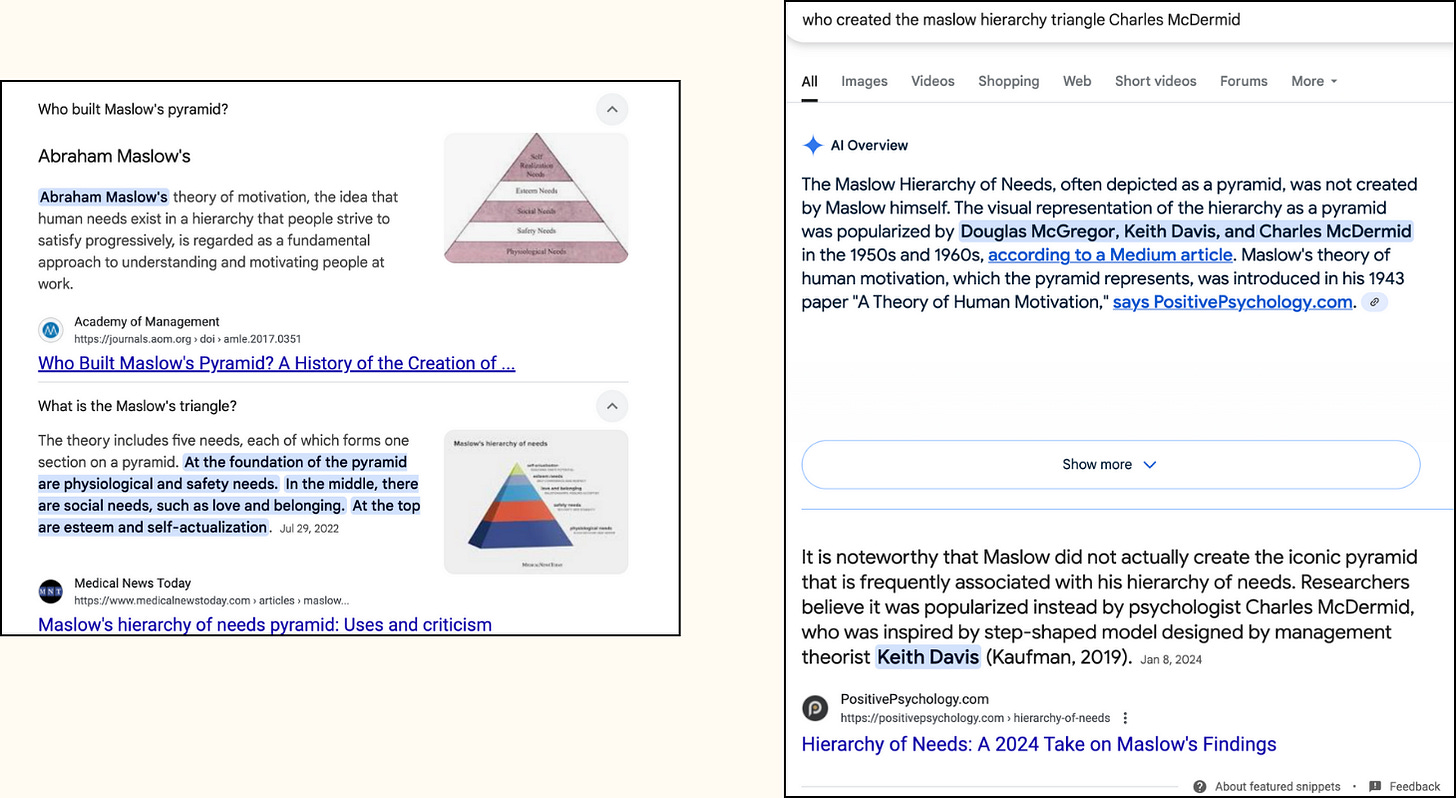Click the PositivePsychology.com site favicon

[x=815, y=708]
